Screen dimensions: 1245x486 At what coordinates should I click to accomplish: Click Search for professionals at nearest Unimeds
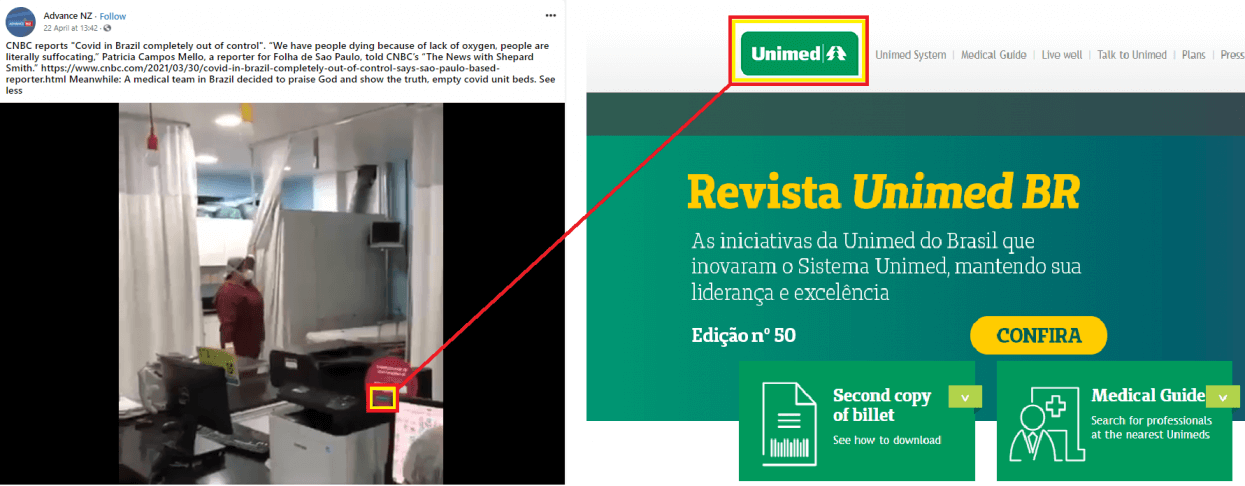point(1151,428)
